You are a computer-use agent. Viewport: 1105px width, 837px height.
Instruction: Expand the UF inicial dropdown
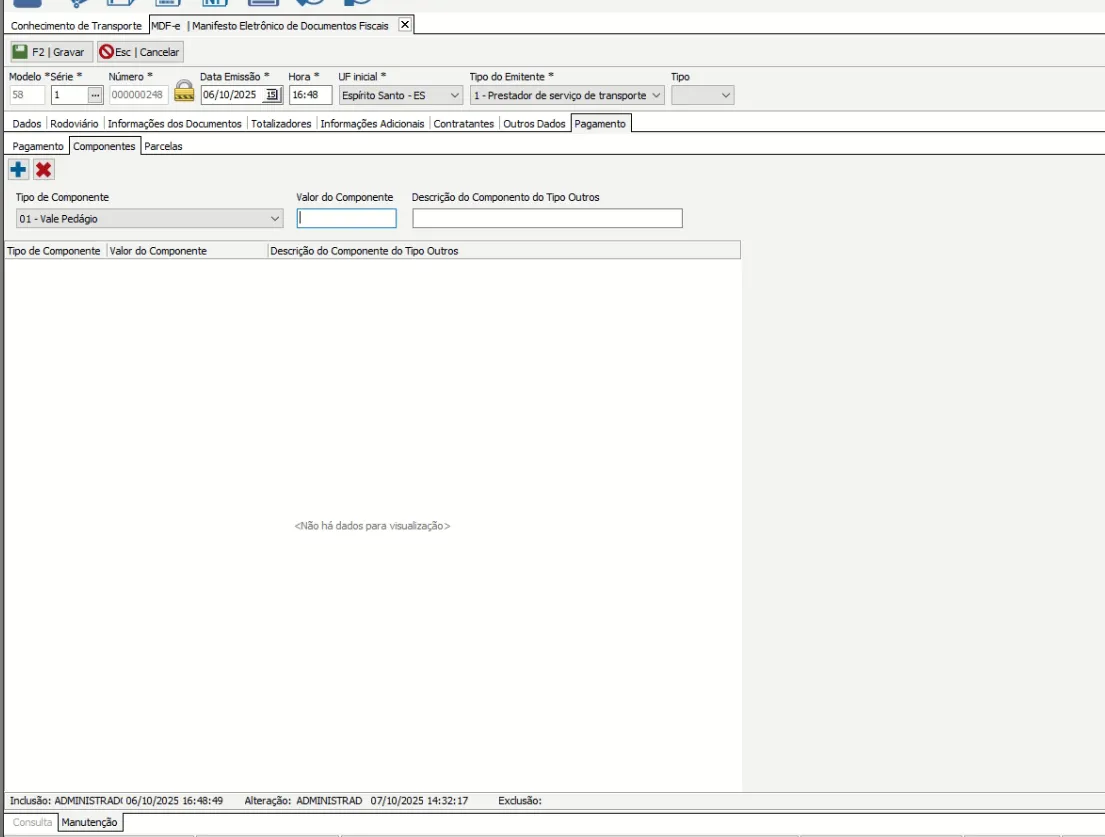[454, 96]
